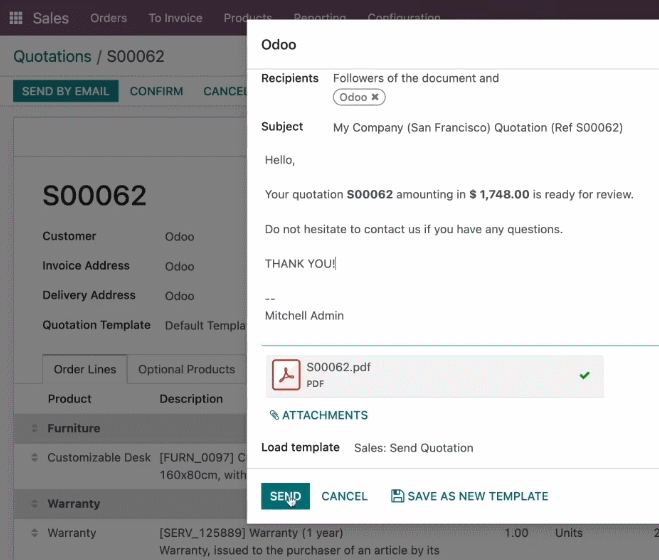
Task: Click Cancel on the quotation form
Action: tap(225, 91)
